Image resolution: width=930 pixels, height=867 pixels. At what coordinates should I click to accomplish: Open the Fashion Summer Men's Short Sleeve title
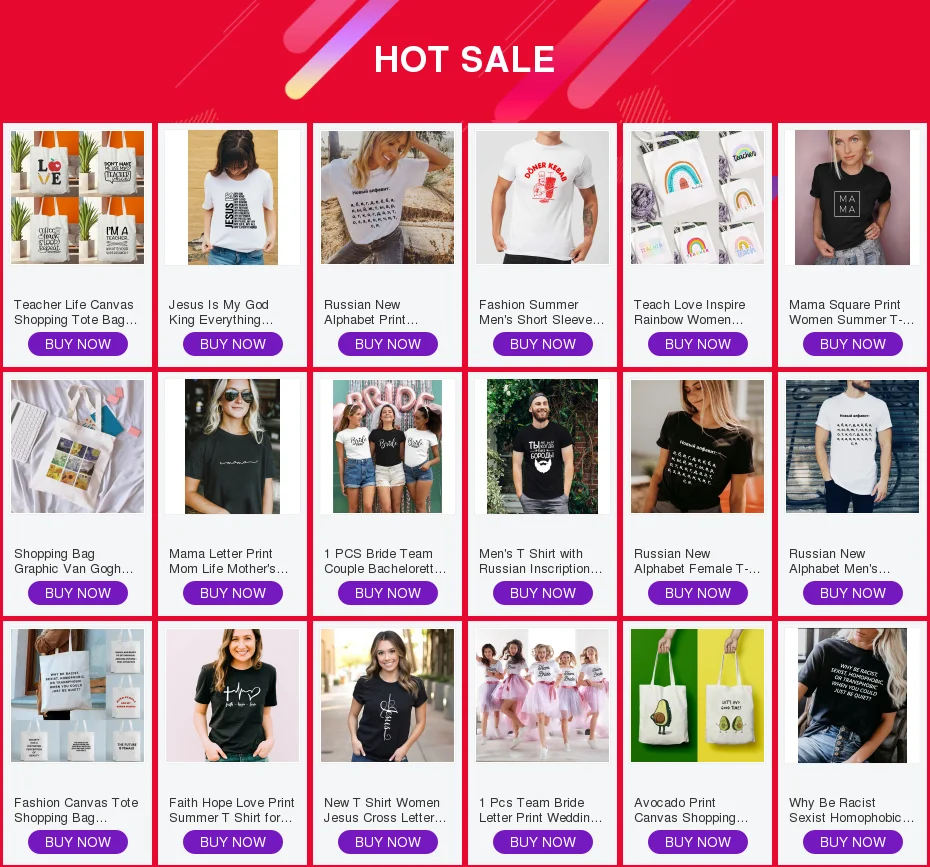(542, 312)
